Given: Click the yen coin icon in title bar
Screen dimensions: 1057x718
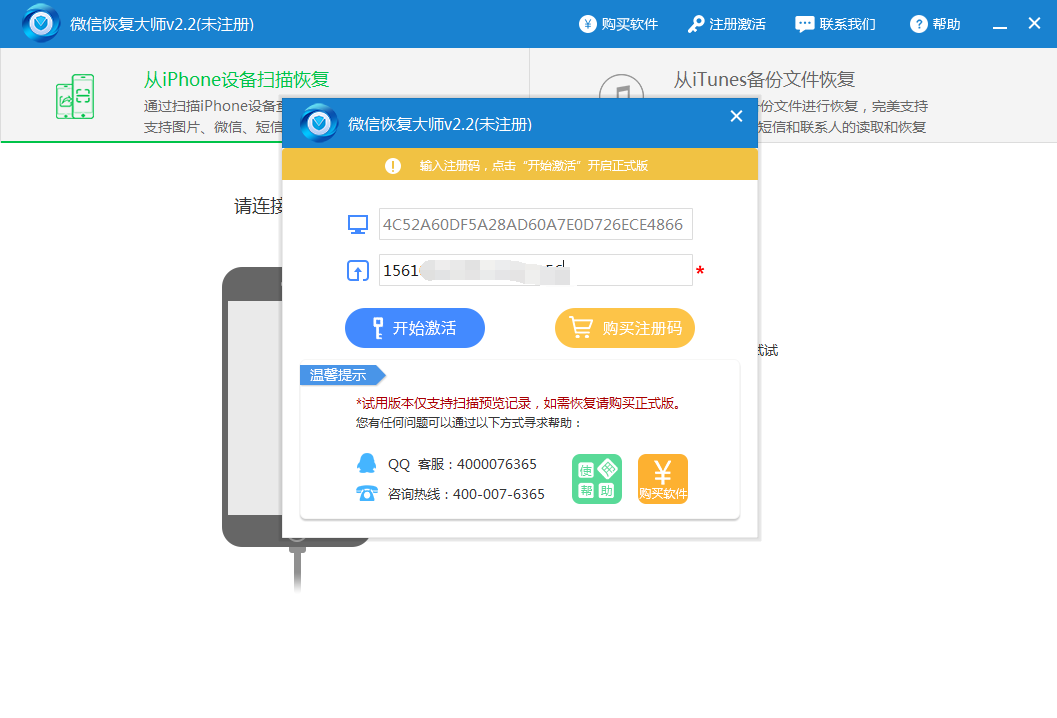Looking at the screenshot, I should pos(588,24).
